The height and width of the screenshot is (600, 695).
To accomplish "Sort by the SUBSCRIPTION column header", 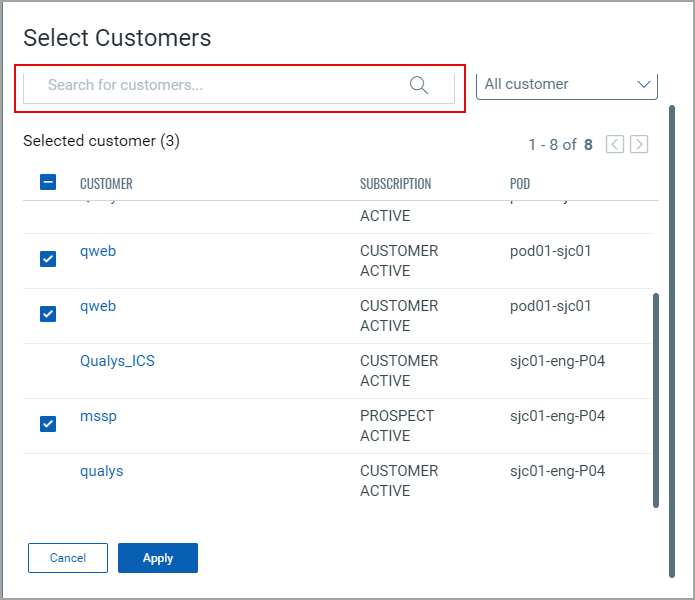I will pyautogui.click(x=395, y=183).
